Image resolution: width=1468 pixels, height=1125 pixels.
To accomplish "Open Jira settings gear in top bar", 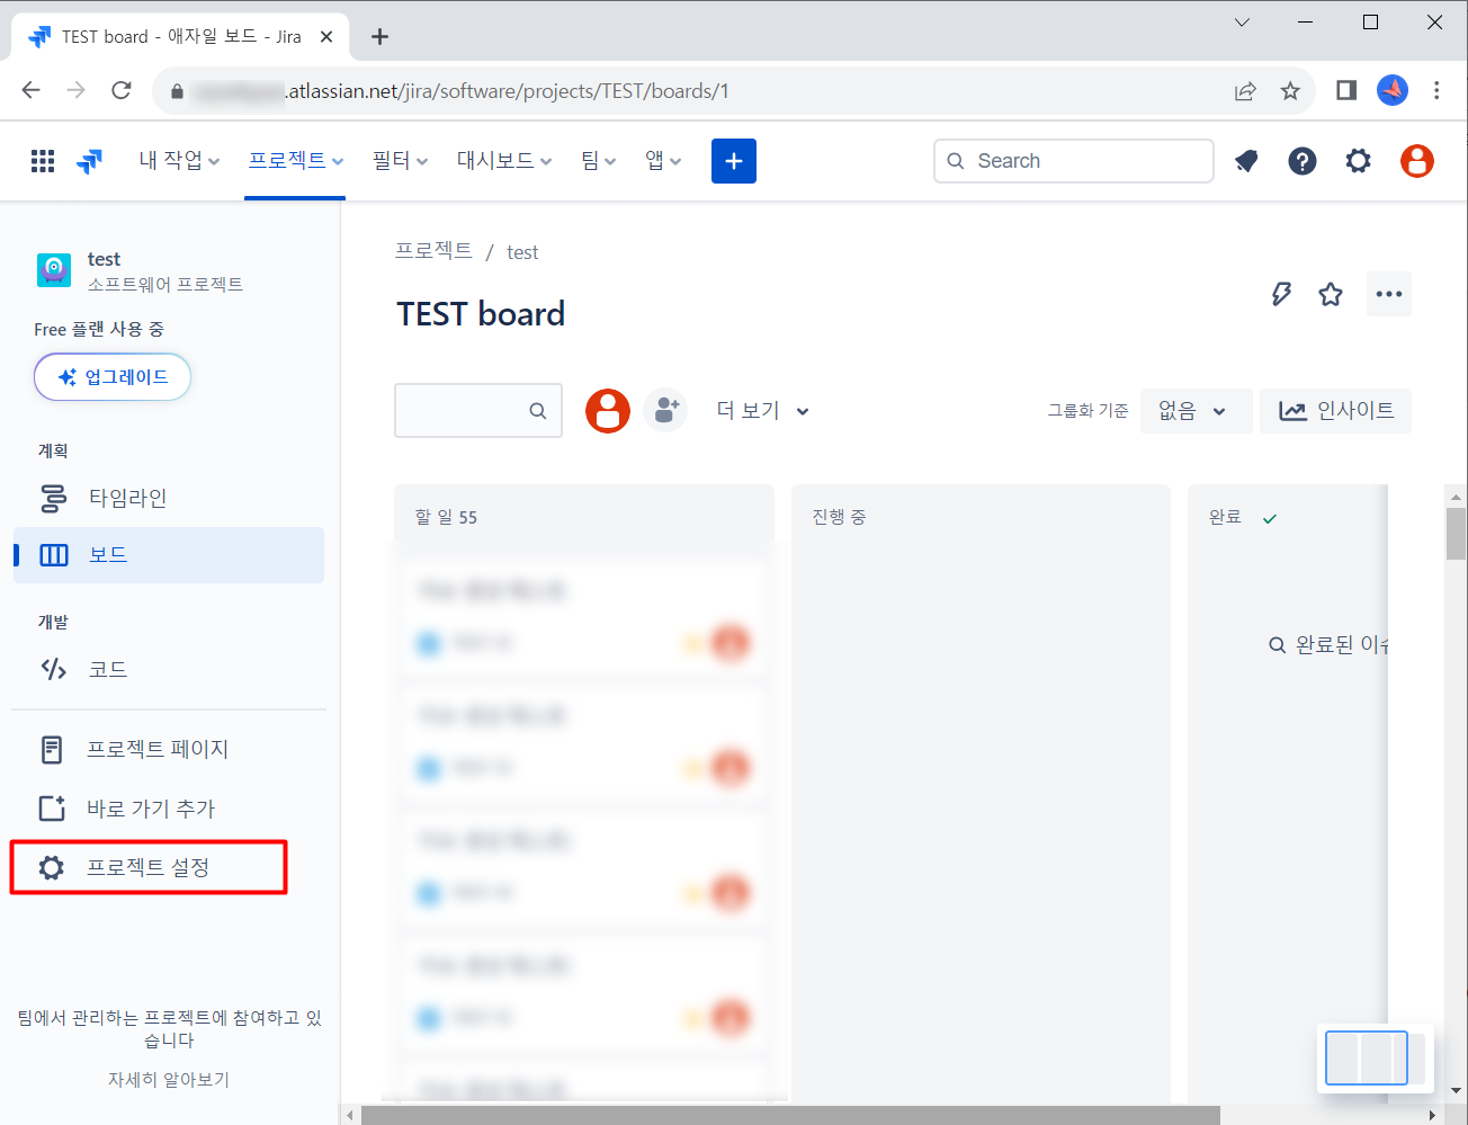I will pos(1357,161).
